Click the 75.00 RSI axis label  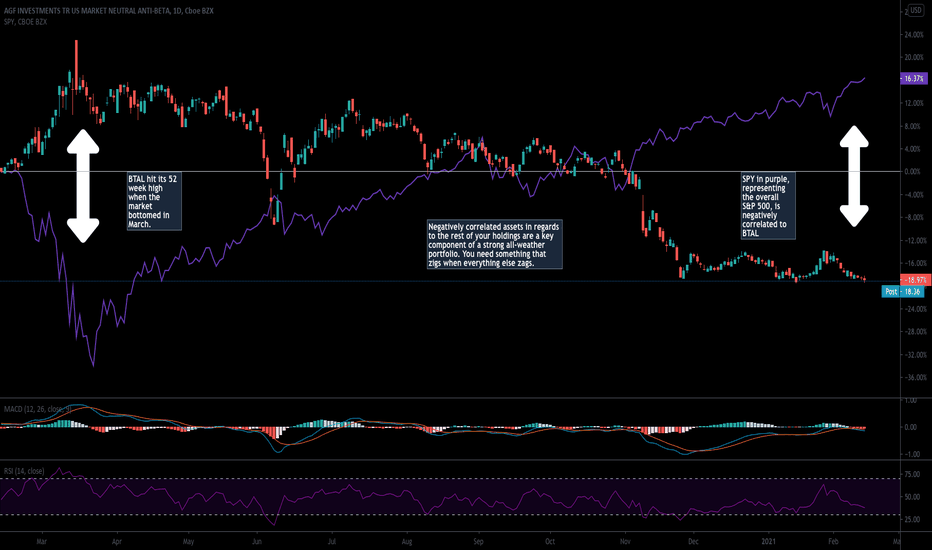point(912,474)
